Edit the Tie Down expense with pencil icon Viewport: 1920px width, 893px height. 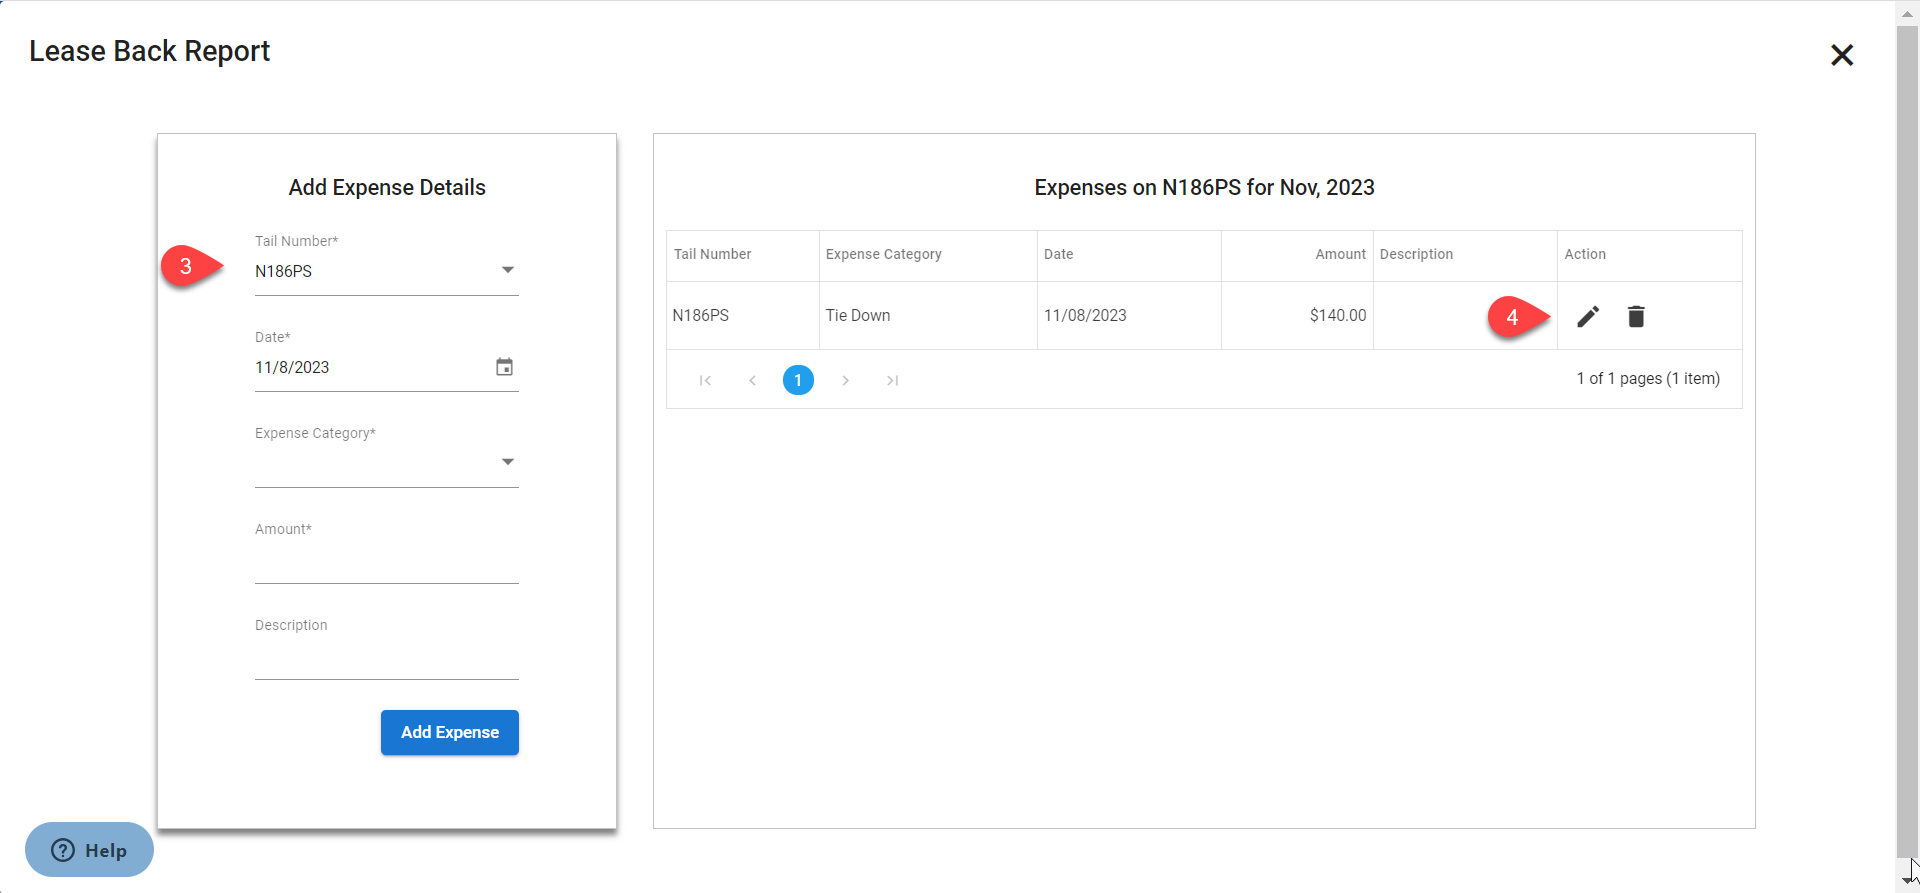[x=1588, y=317]
